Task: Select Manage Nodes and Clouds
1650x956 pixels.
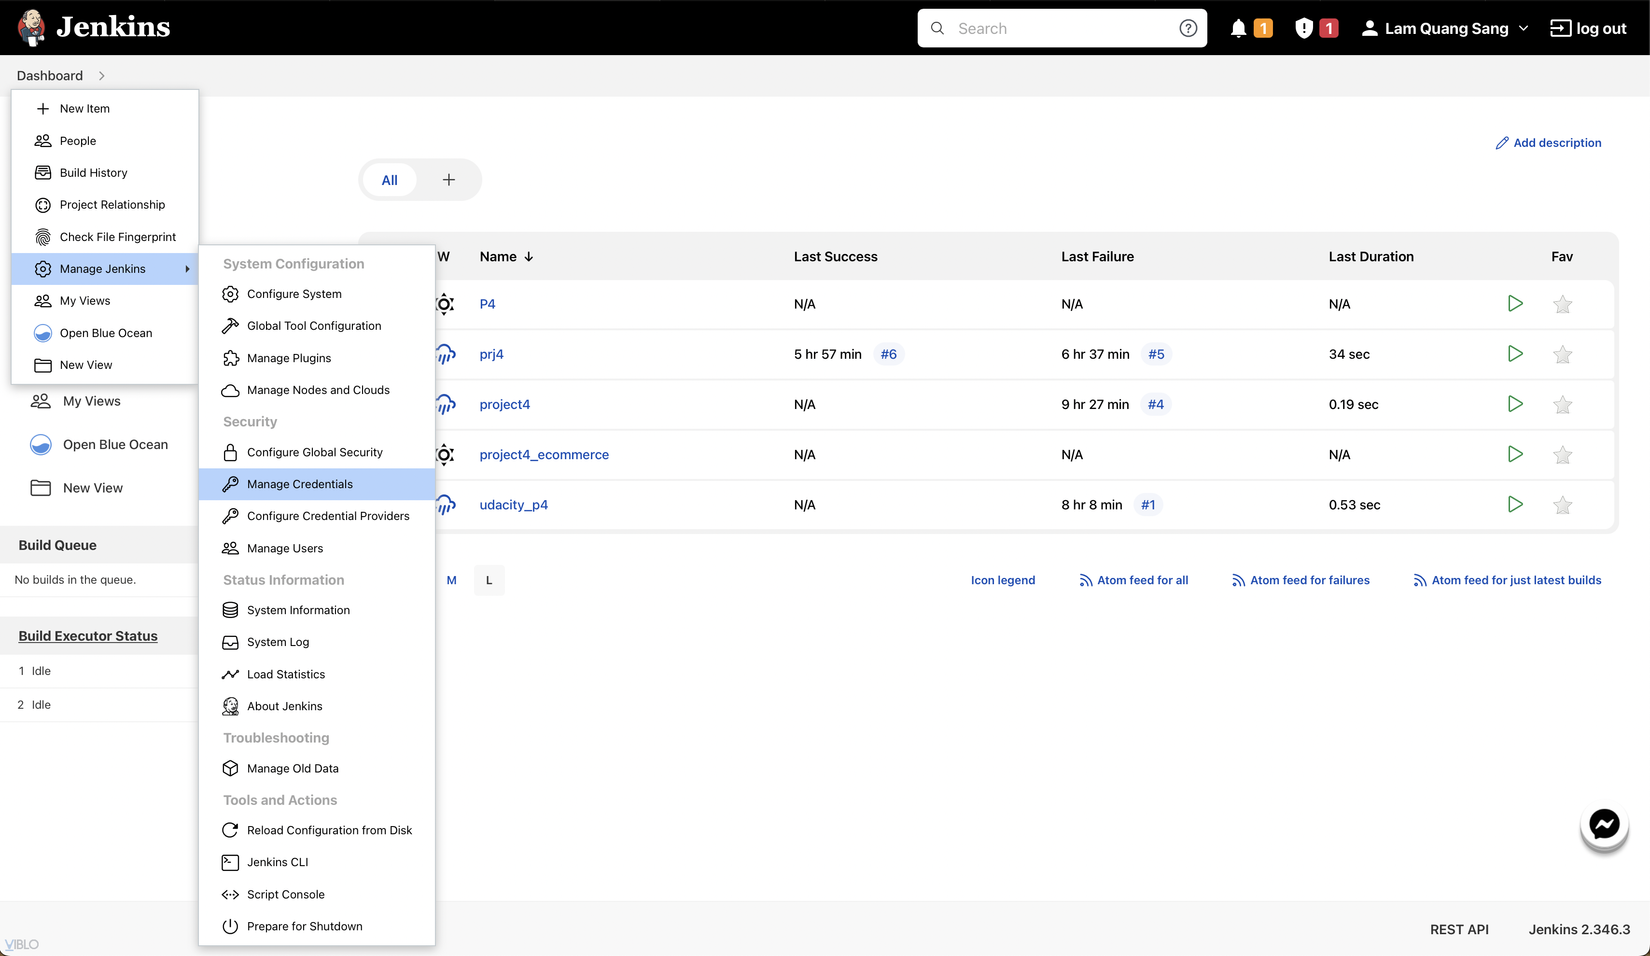Action: point(318,390)
